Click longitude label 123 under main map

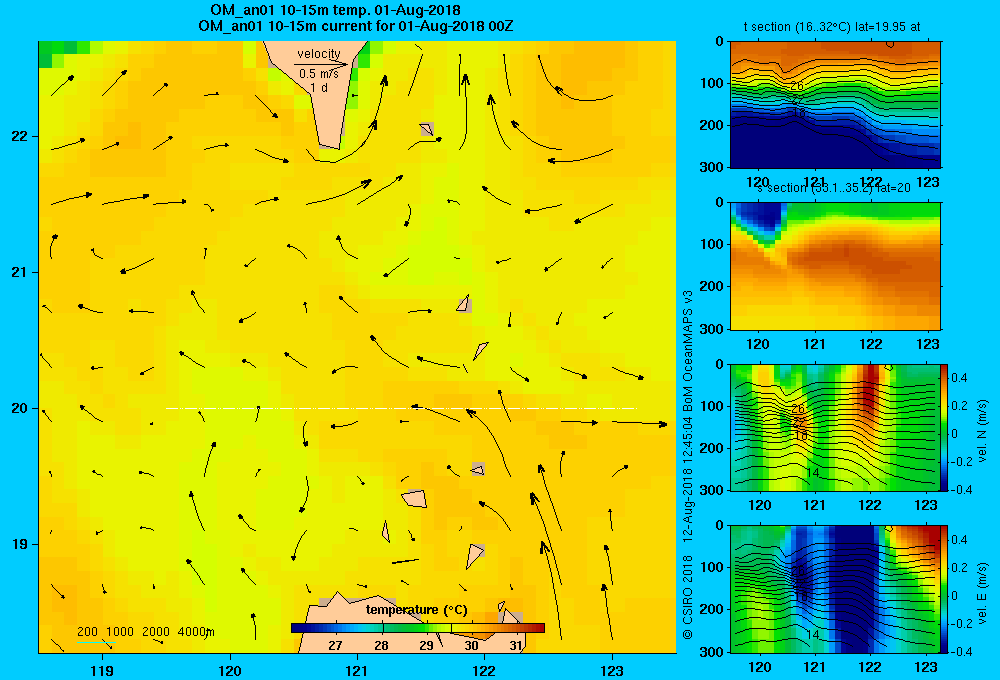612,670
